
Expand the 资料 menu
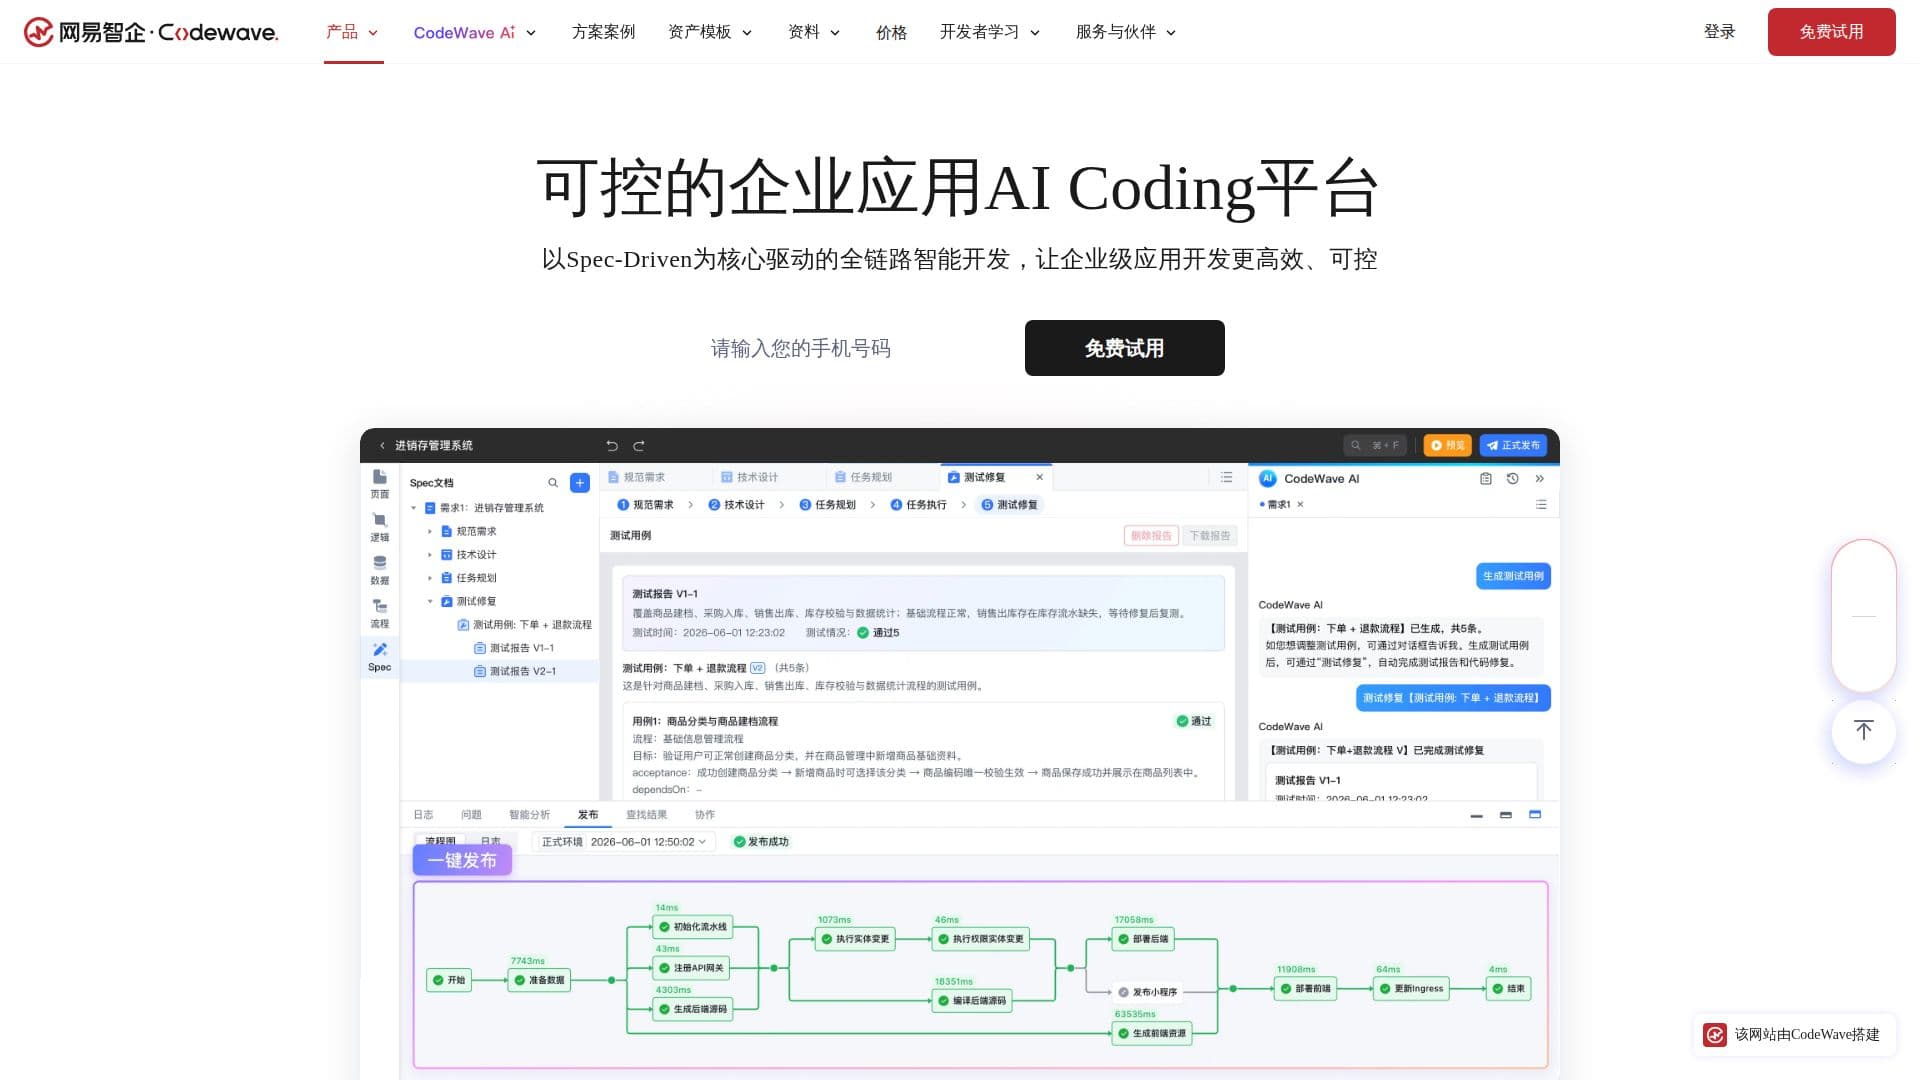click(814, 32)
